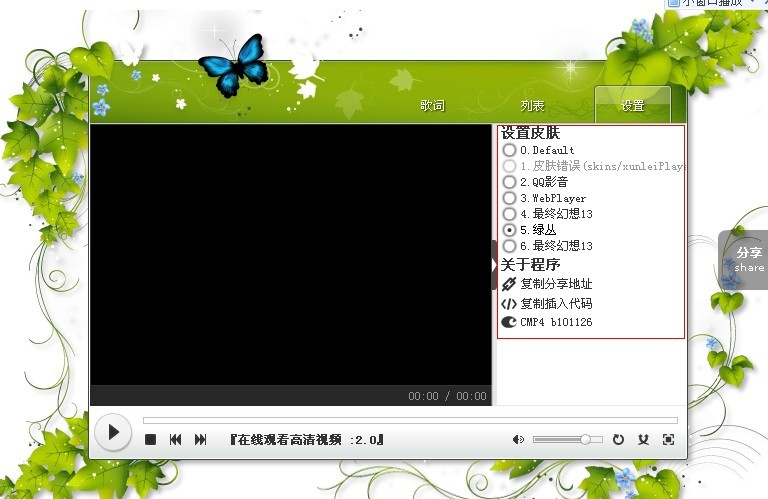Viewport: 768px width, 499px height.
Task: Click the title 在线观看高清视频 :2.0
Action: 307,440
